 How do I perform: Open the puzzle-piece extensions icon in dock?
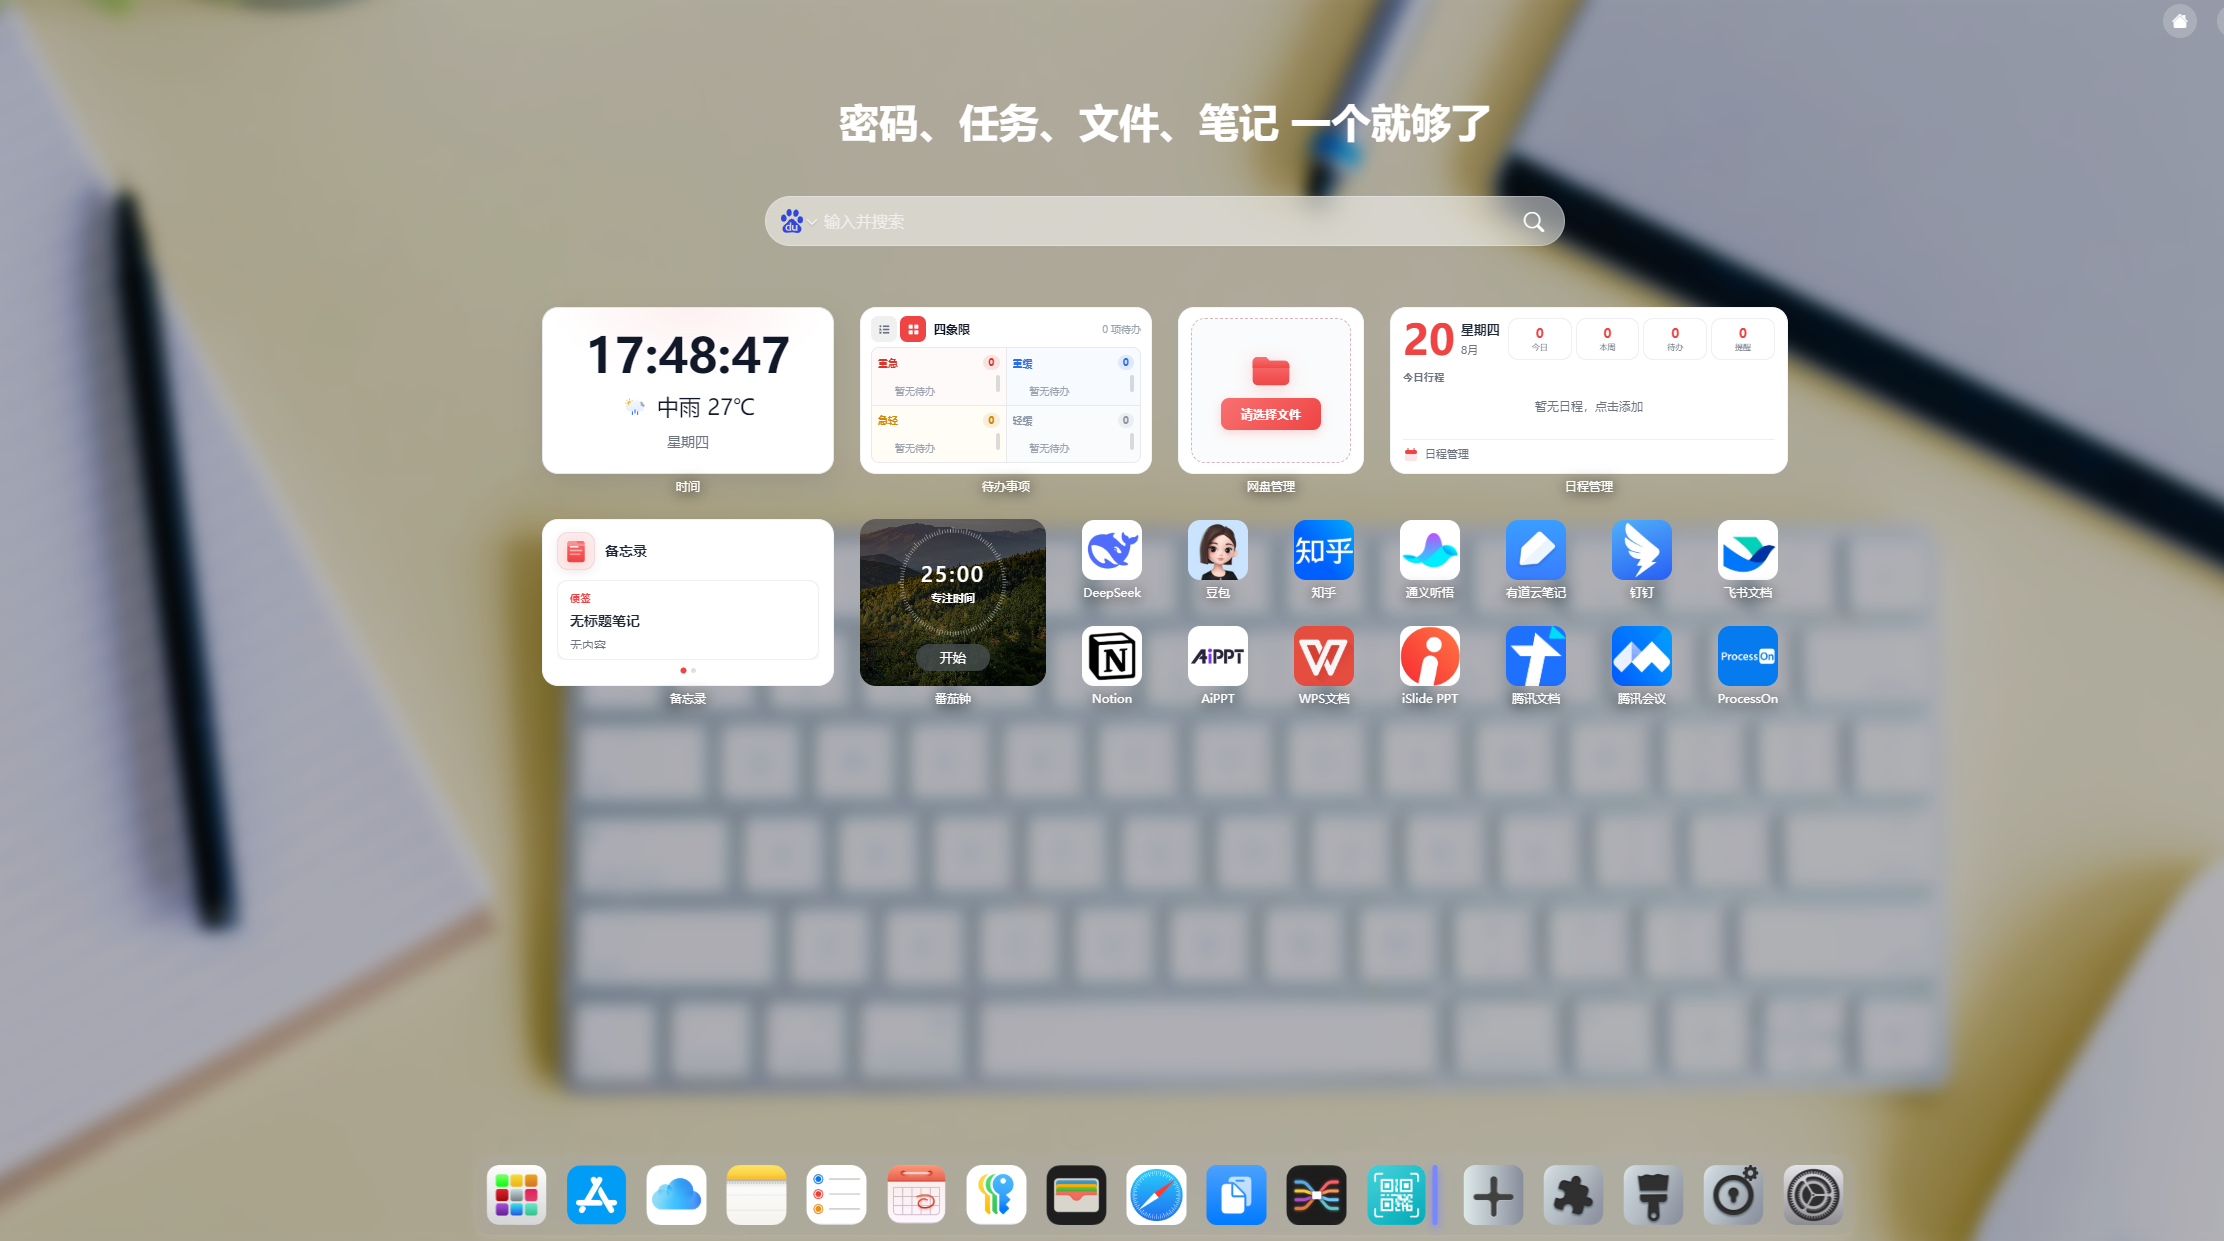1573,1195
